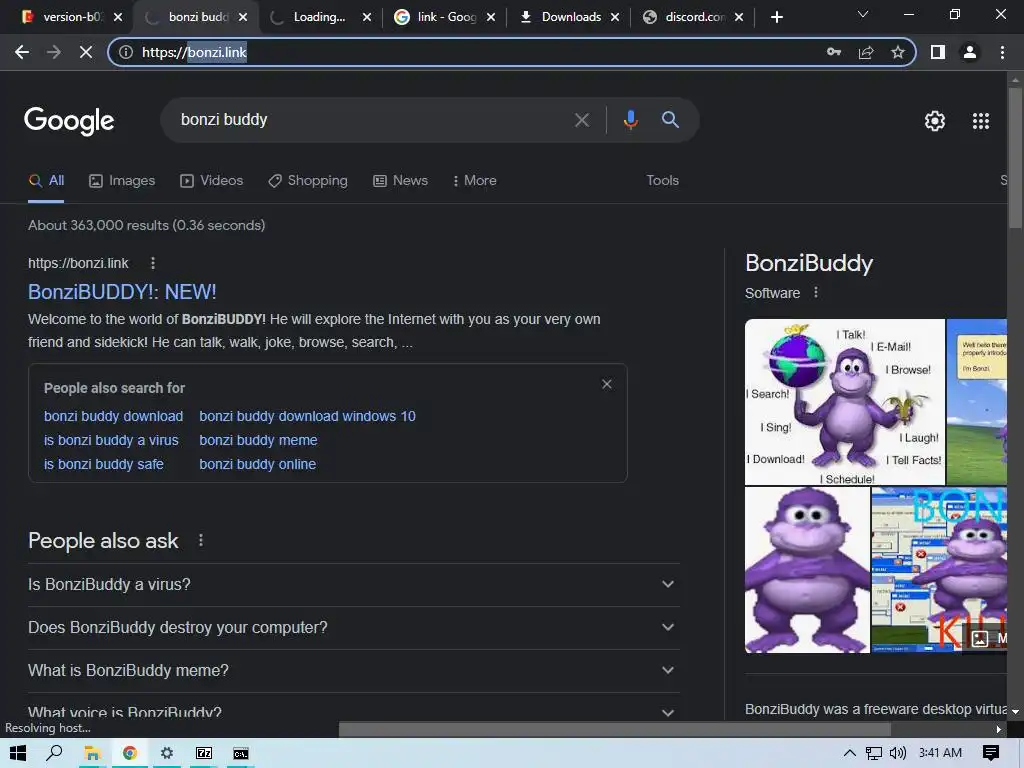Stop loading the page
The width and height of the screenshot is (1024, 768).
click(86, 52)
